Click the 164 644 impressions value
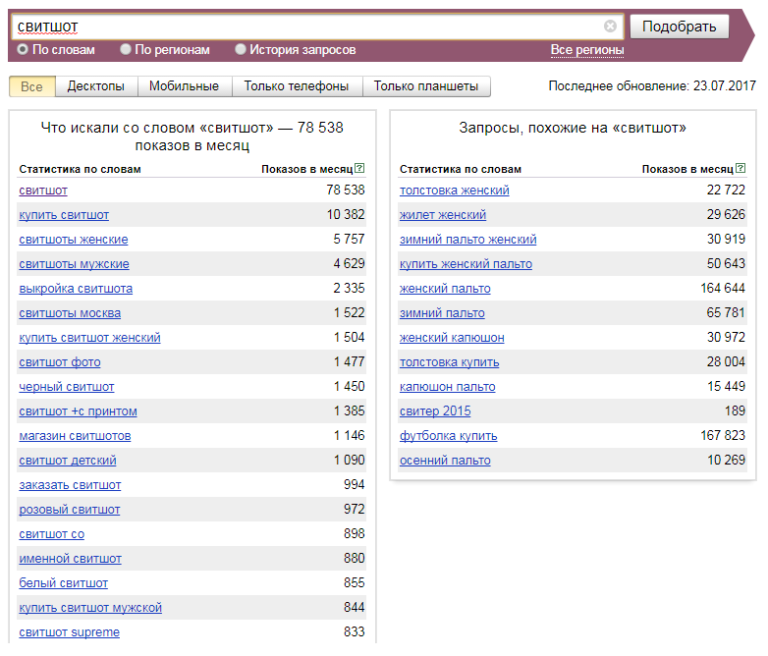The width and height of the screenshot is (768, 656). tap(723, 288)
